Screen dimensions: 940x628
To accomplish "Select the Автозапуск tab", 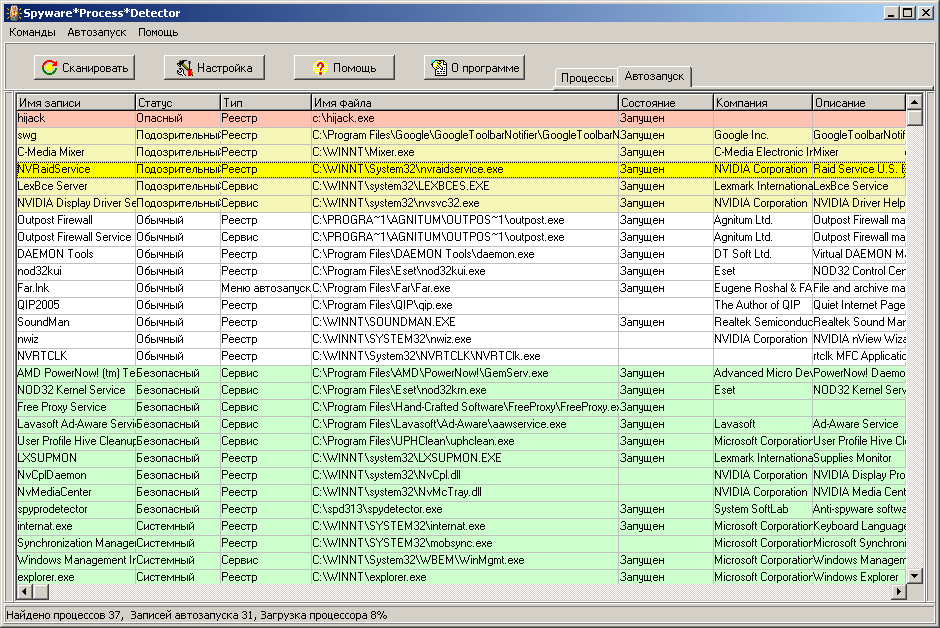I will point(654,76).
